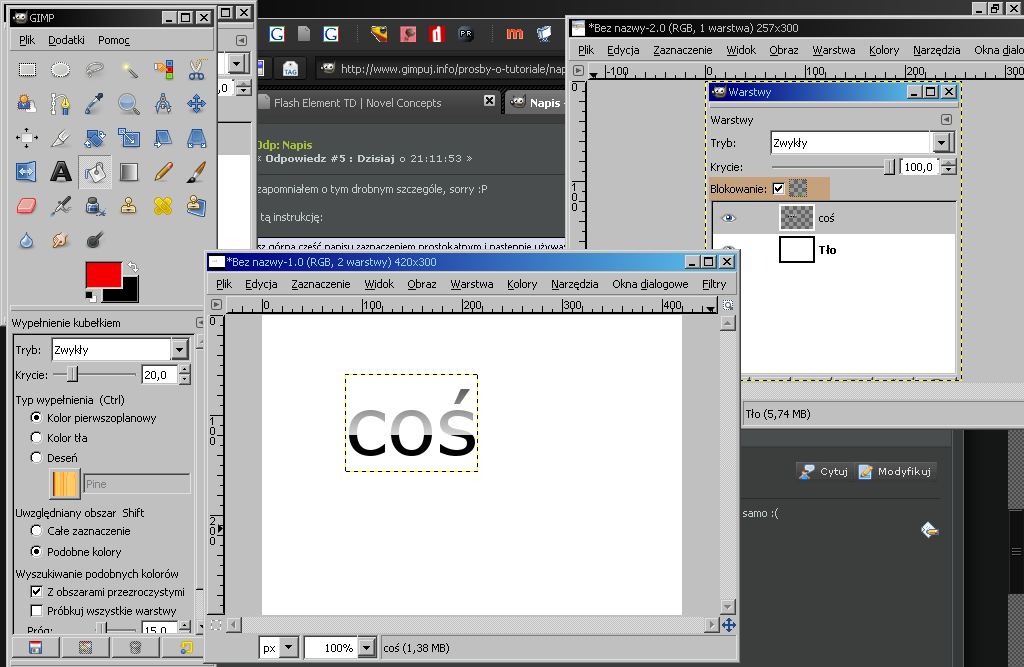
Task: Open the zoom percentage dropdown at 100%
Action: [x=366, y=648]
